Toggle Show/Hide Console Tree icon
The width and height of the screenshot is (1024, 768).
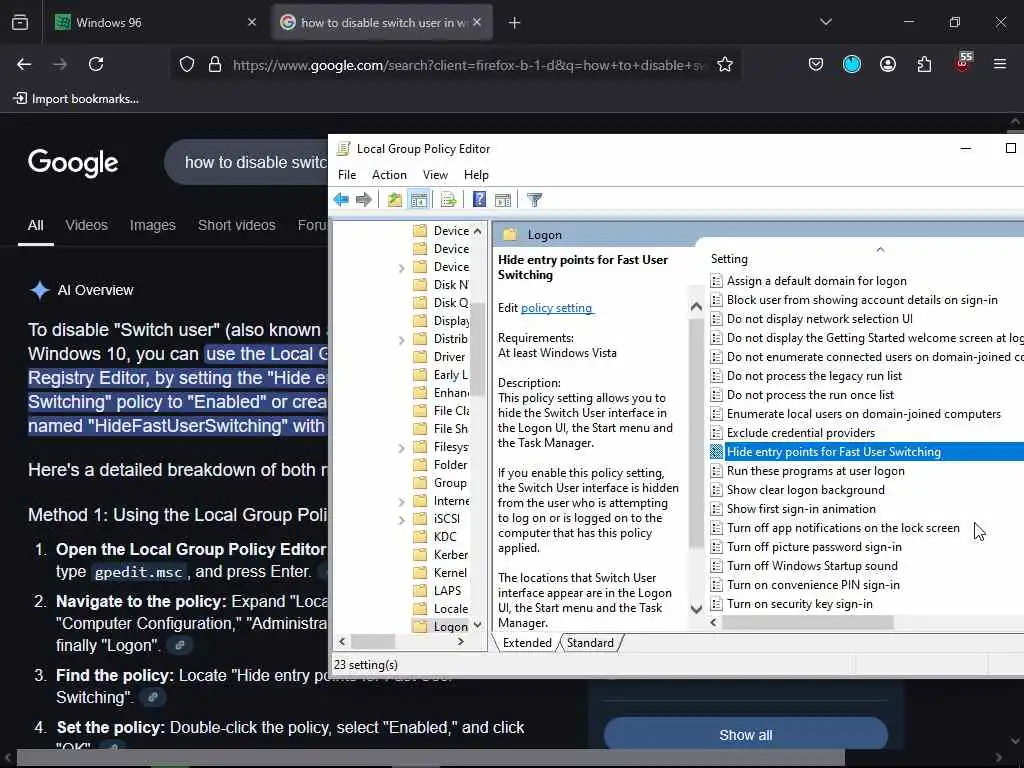419,200
